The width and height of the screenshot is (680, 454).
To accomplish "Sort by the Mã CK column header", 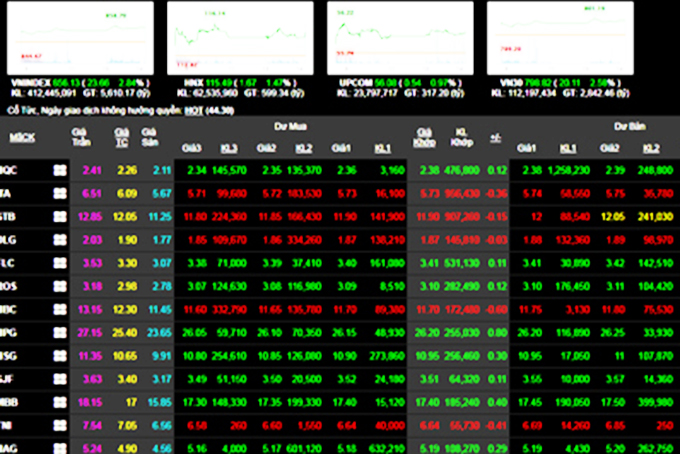I will 21,135.
